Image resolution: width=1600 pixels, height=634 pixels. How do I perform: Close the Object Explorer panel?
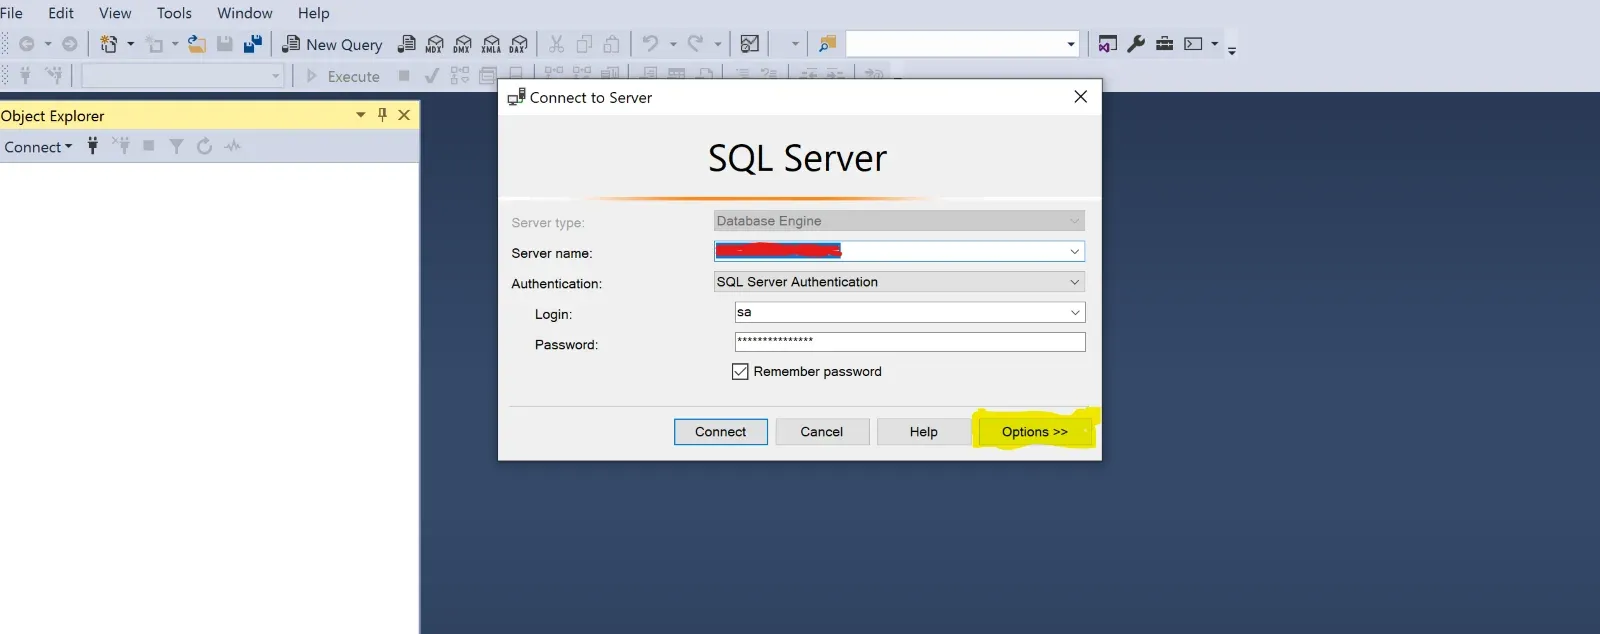click(404, 115)
